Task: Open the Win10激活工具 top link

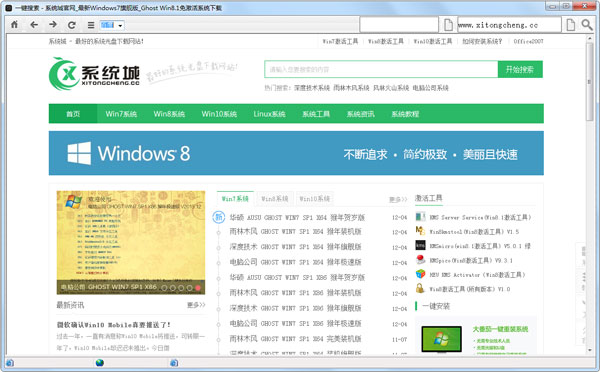Action: point(433,41)
